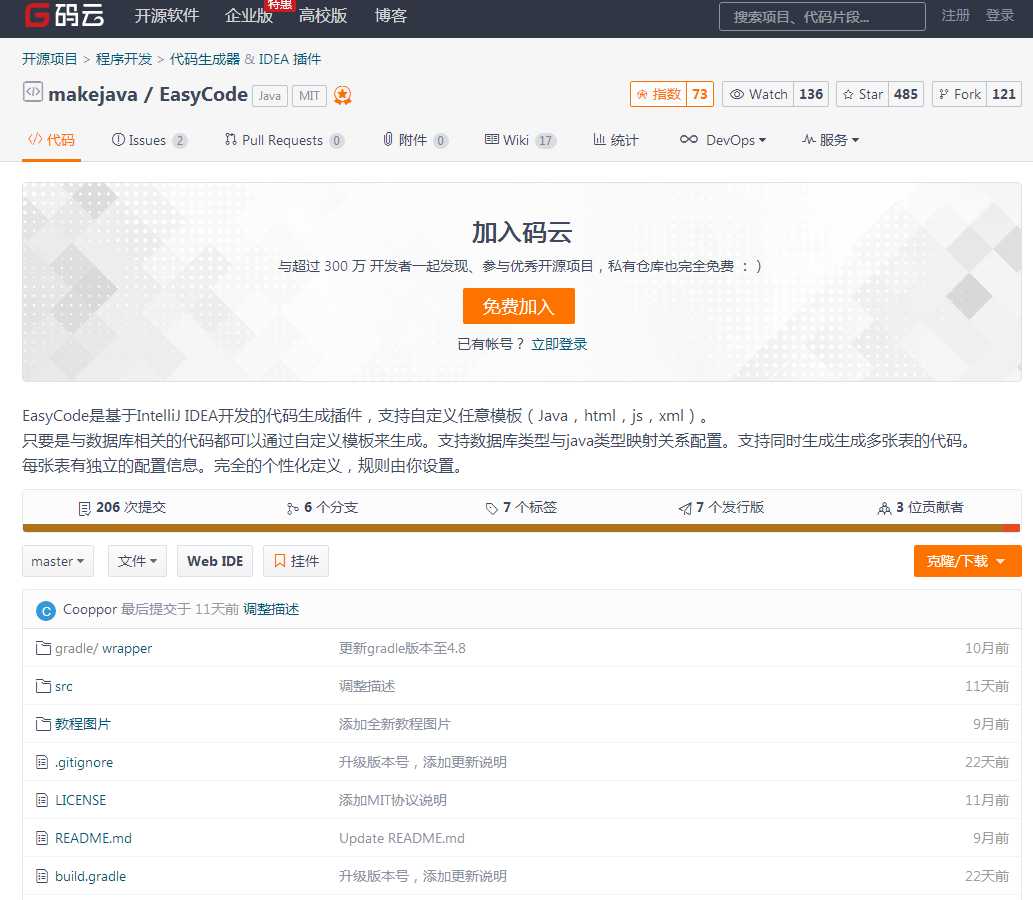The height and width of the screenshot is (900, 1033).
Task: Open the 附件 tab
Action: (x=416, y=140)
